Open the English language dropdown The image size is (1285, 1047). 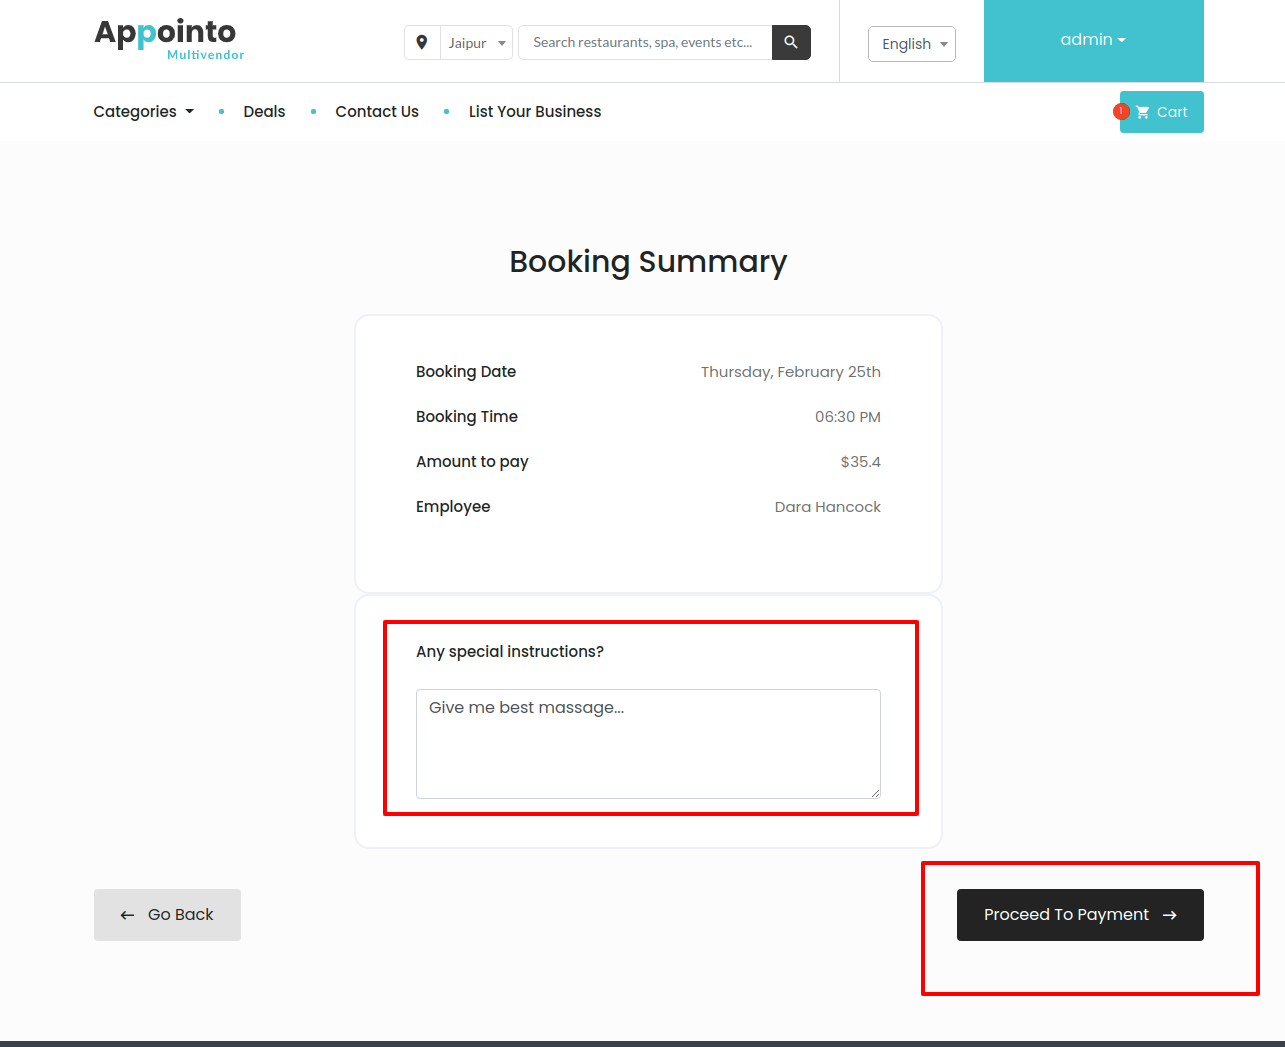pyautogui.click(x=912, y=44)
